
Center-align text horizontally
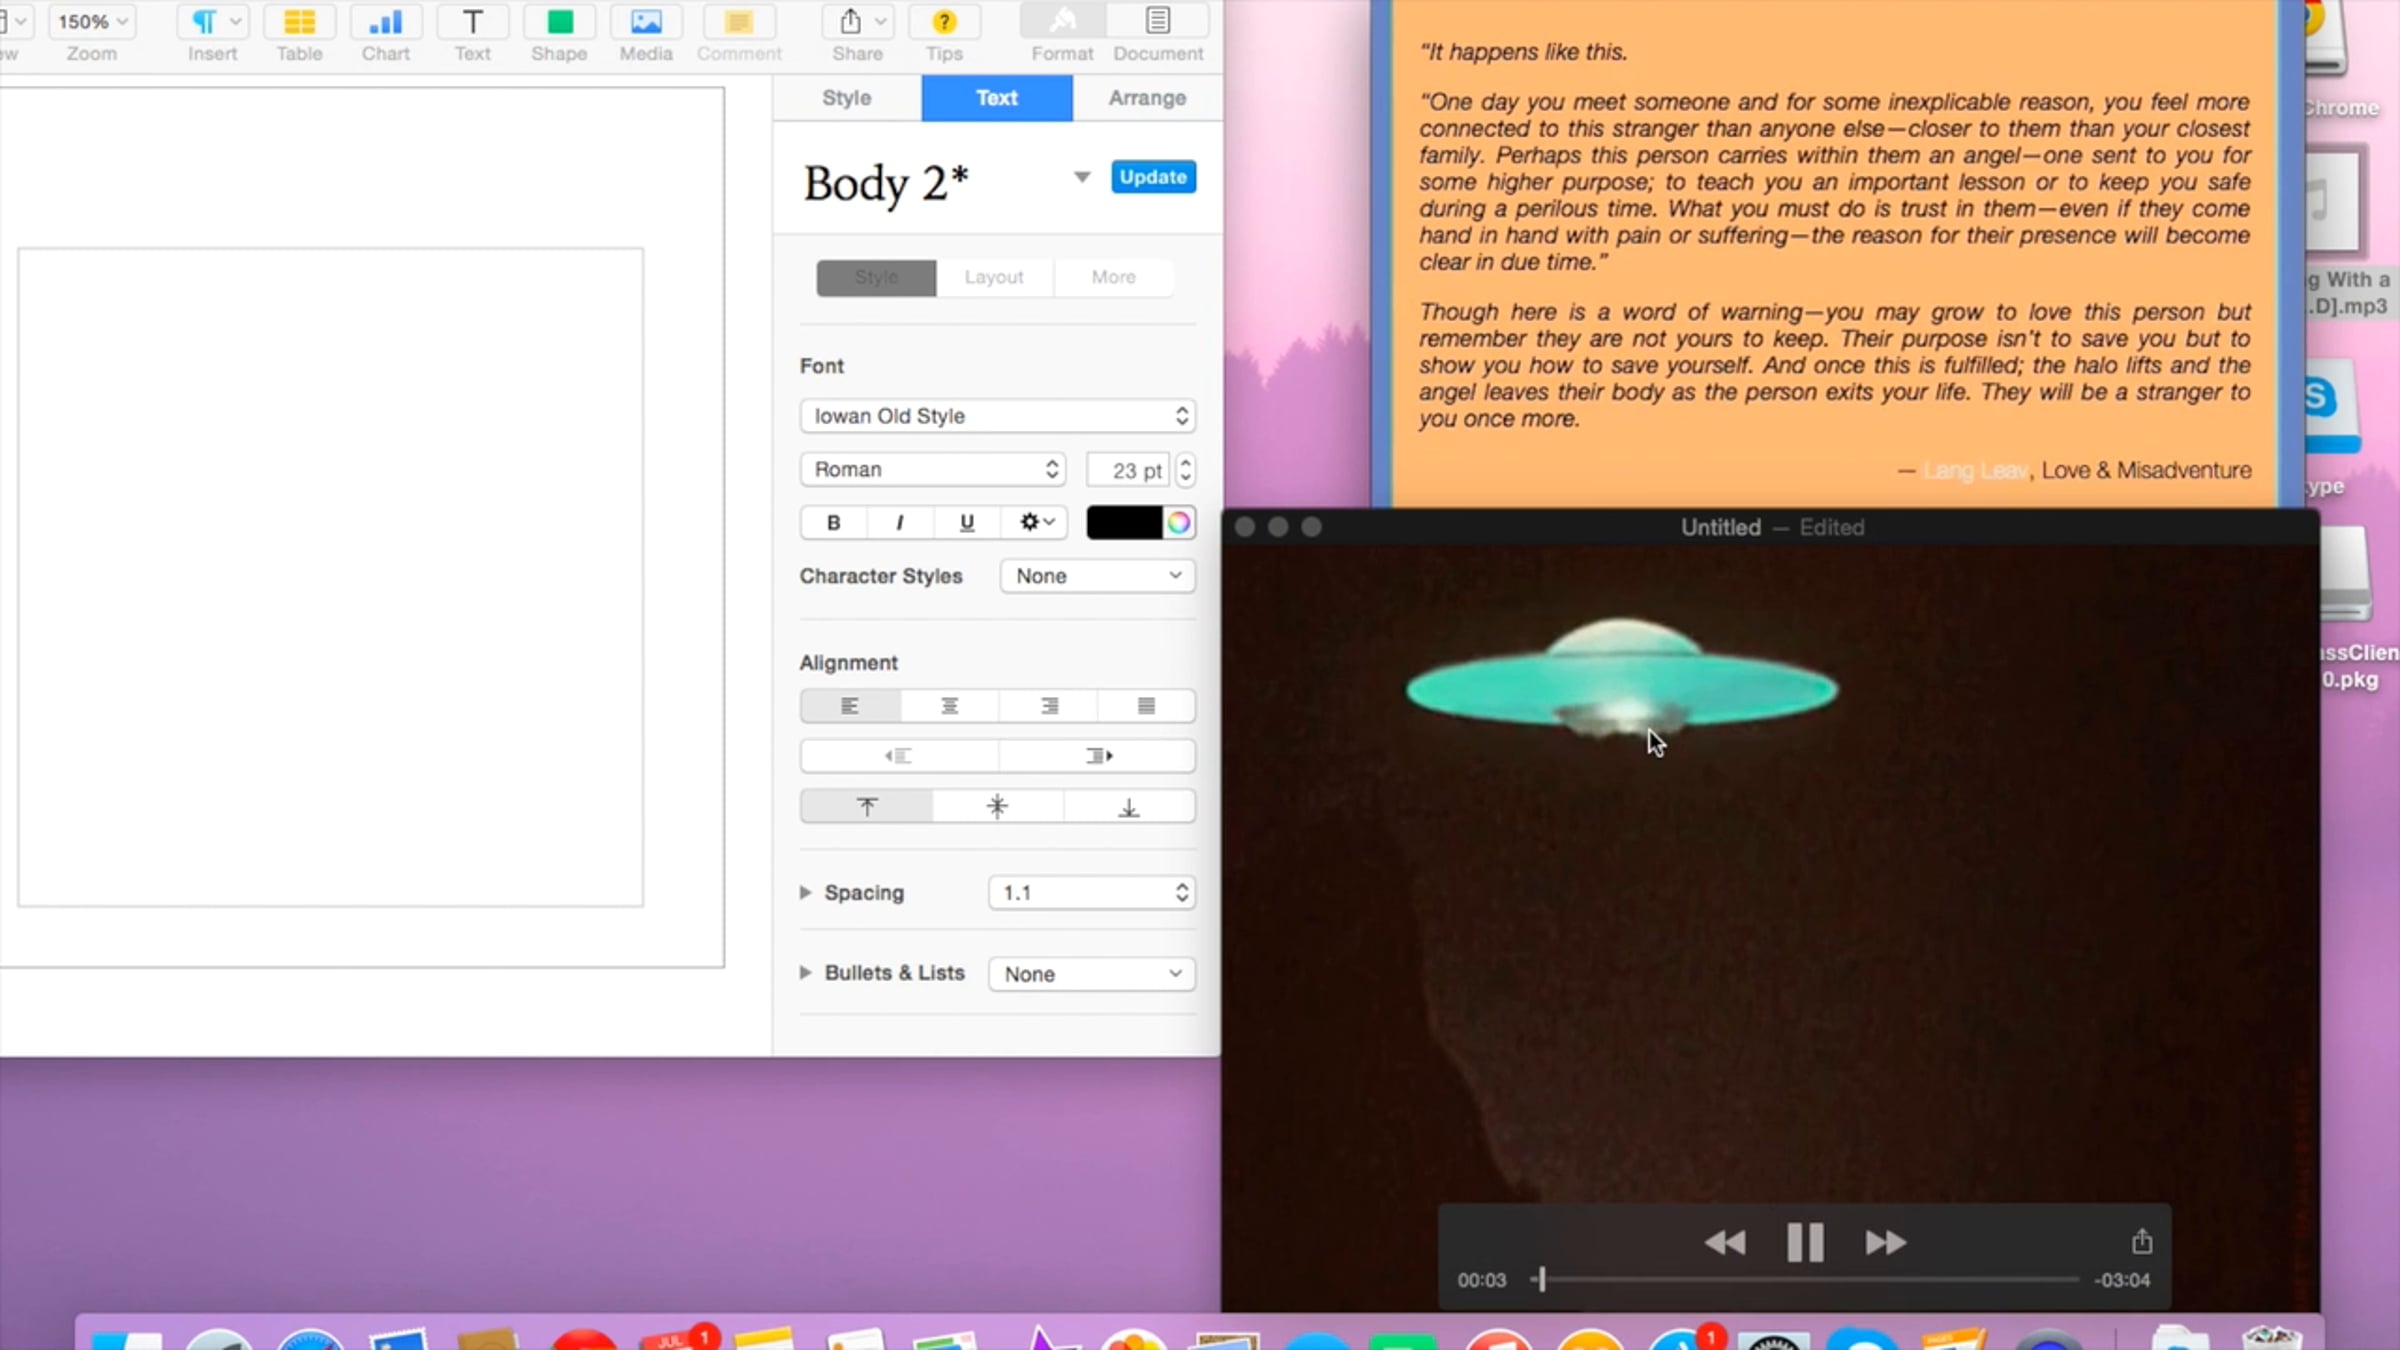tap(949, 706)
